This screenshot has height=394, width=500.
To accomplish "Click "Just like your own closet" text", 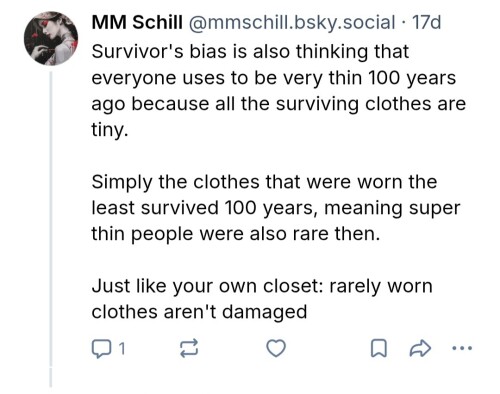I will pyautogui.click(x=205, y=286).
